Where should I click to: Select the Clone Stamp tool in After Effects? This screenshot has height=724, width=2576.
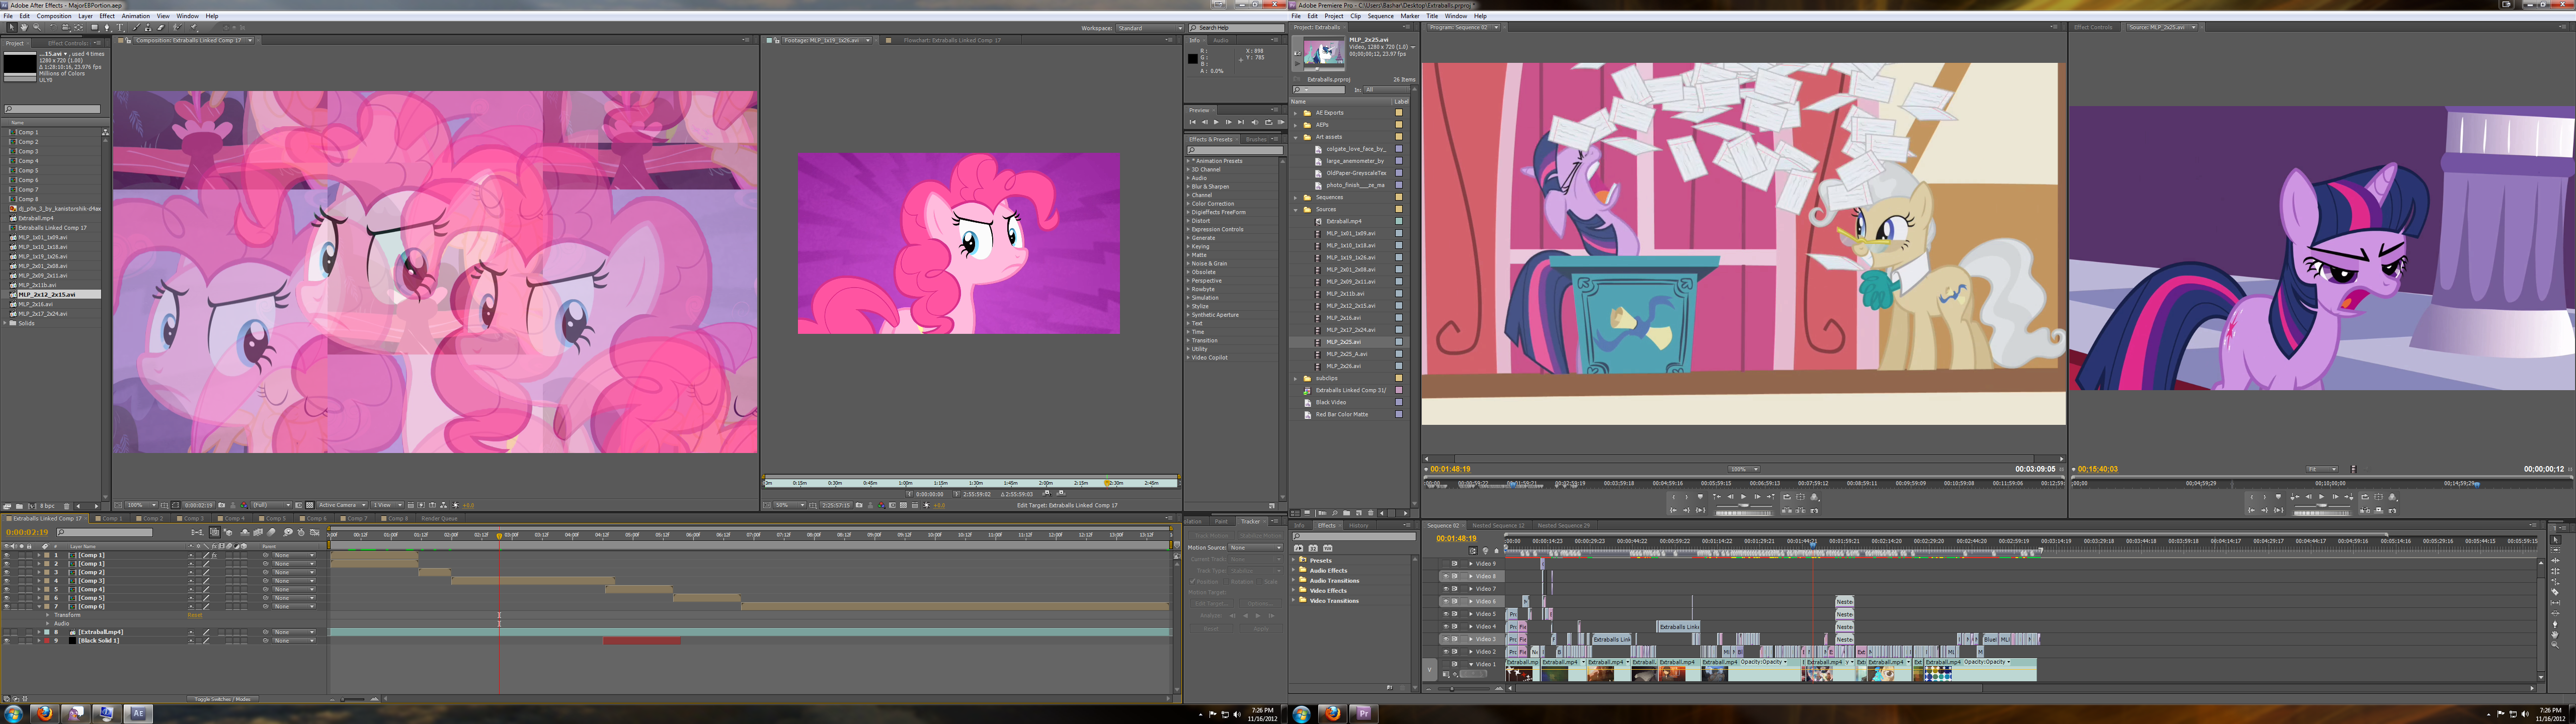click(148, 27)
